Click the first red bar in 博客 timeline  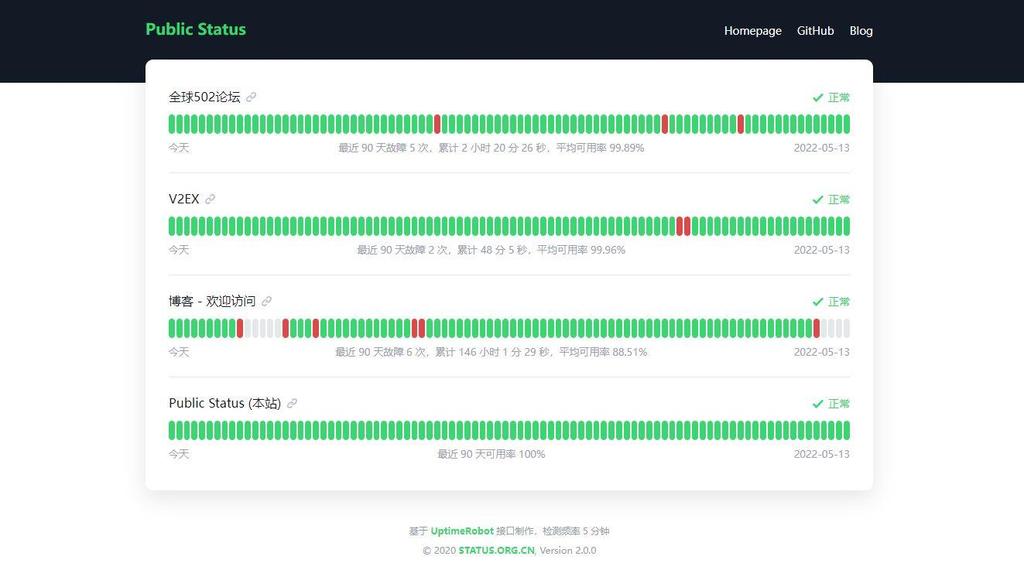coord(240,328)
